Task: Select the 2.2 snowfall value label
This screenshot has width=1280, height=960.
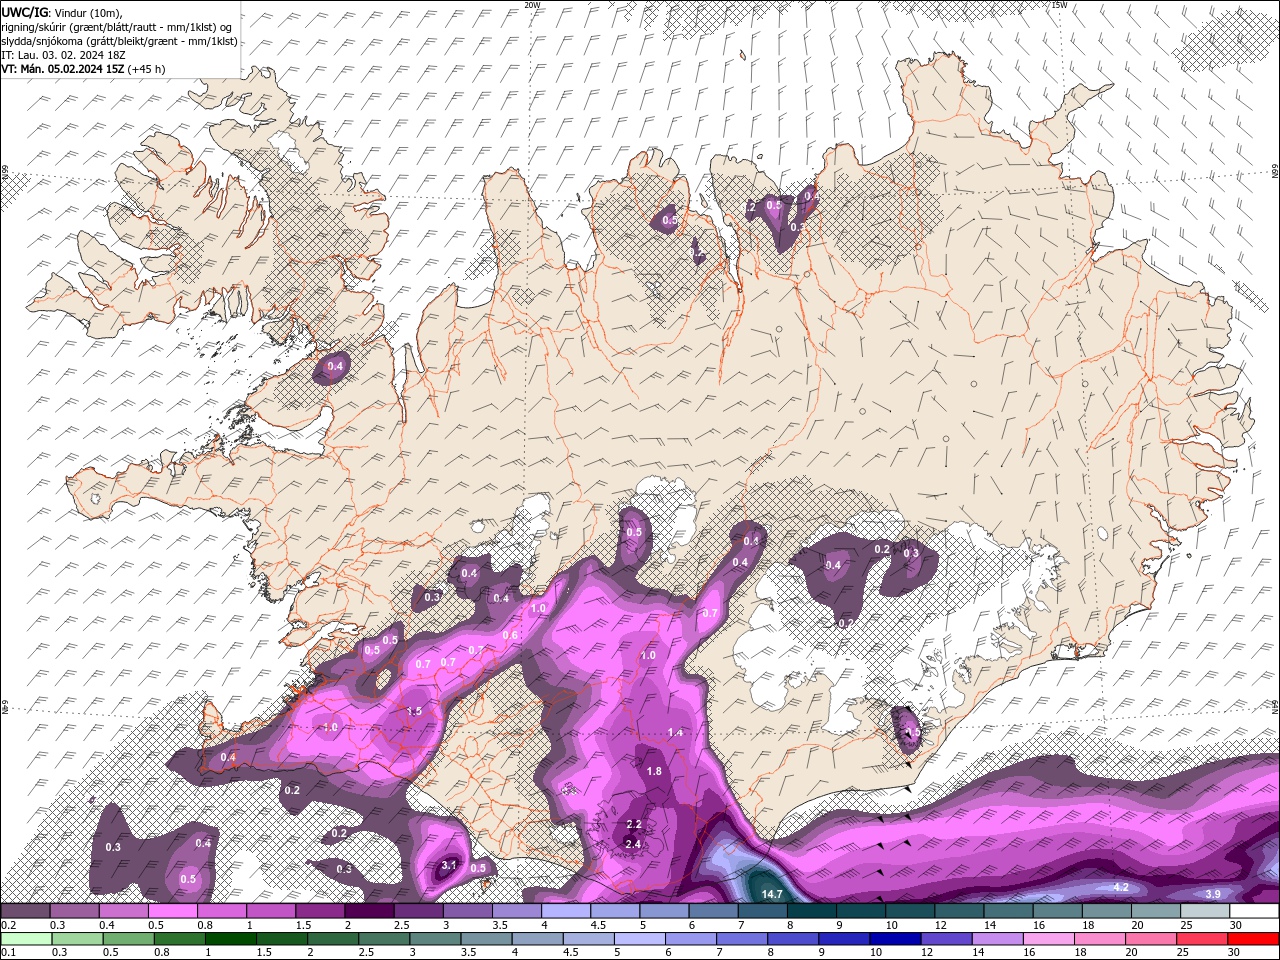Action: [x=633, y=824]
